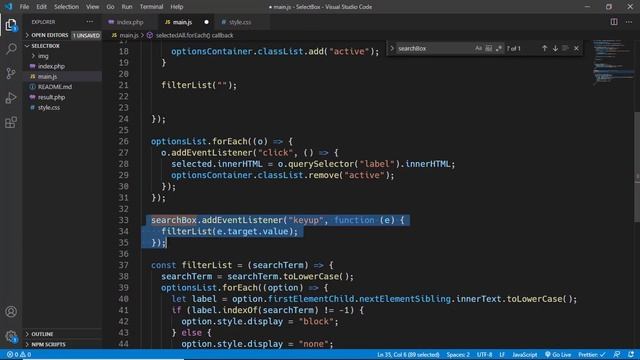Close the find widget
The image size is (640, 360).
click(576, 48)
